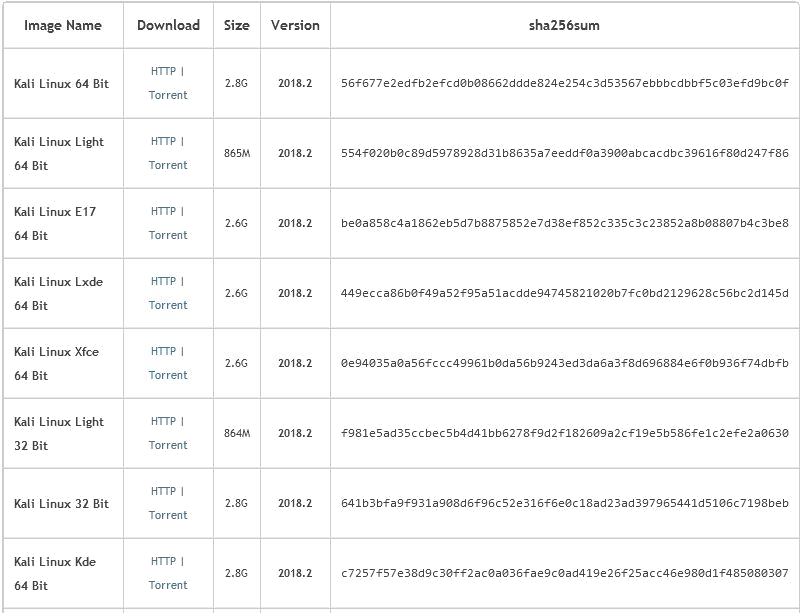Viewport: 803px width, 613px height.
Task: Open HTTP download for Kali Linux E17
Action: [163, 212]
